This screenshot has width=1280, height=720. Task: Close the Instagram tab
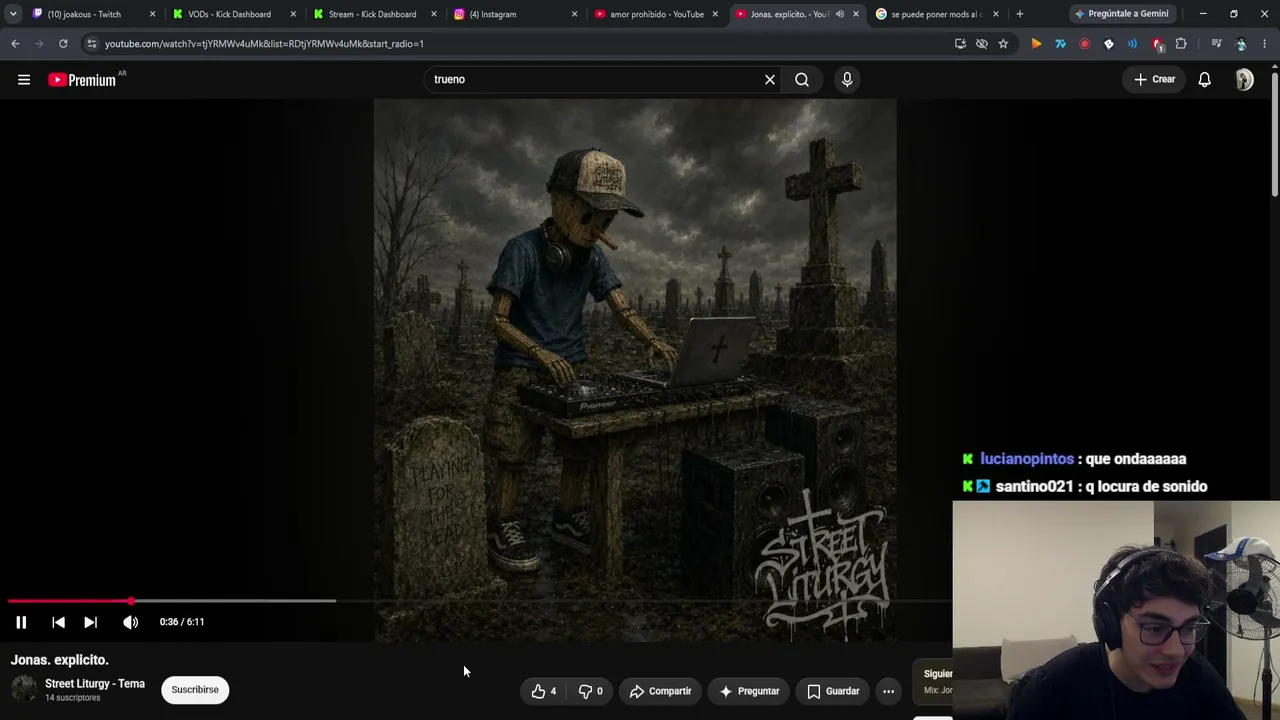tap(574, 14)
